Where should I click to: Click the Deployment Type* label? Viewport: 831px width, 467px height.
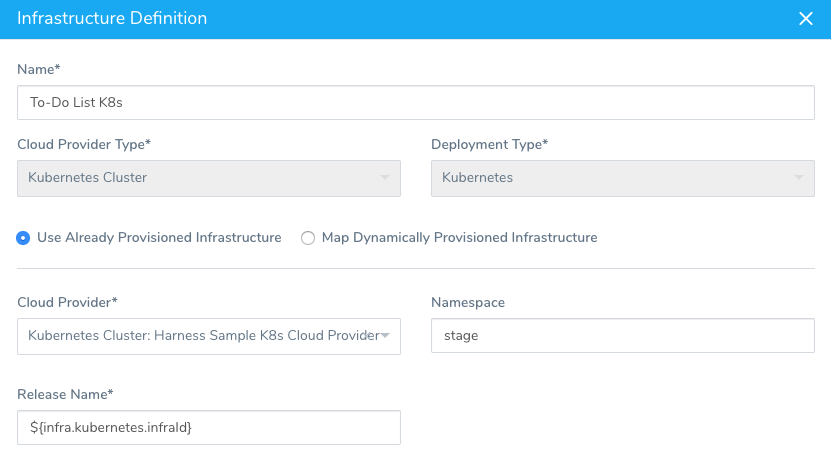tap(489, 145)
